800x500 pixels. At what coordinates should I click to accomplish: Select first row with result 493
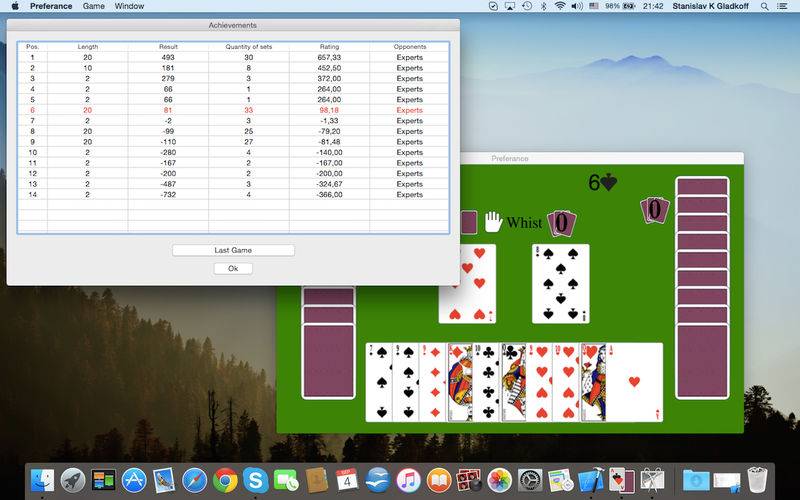(233, 58)
